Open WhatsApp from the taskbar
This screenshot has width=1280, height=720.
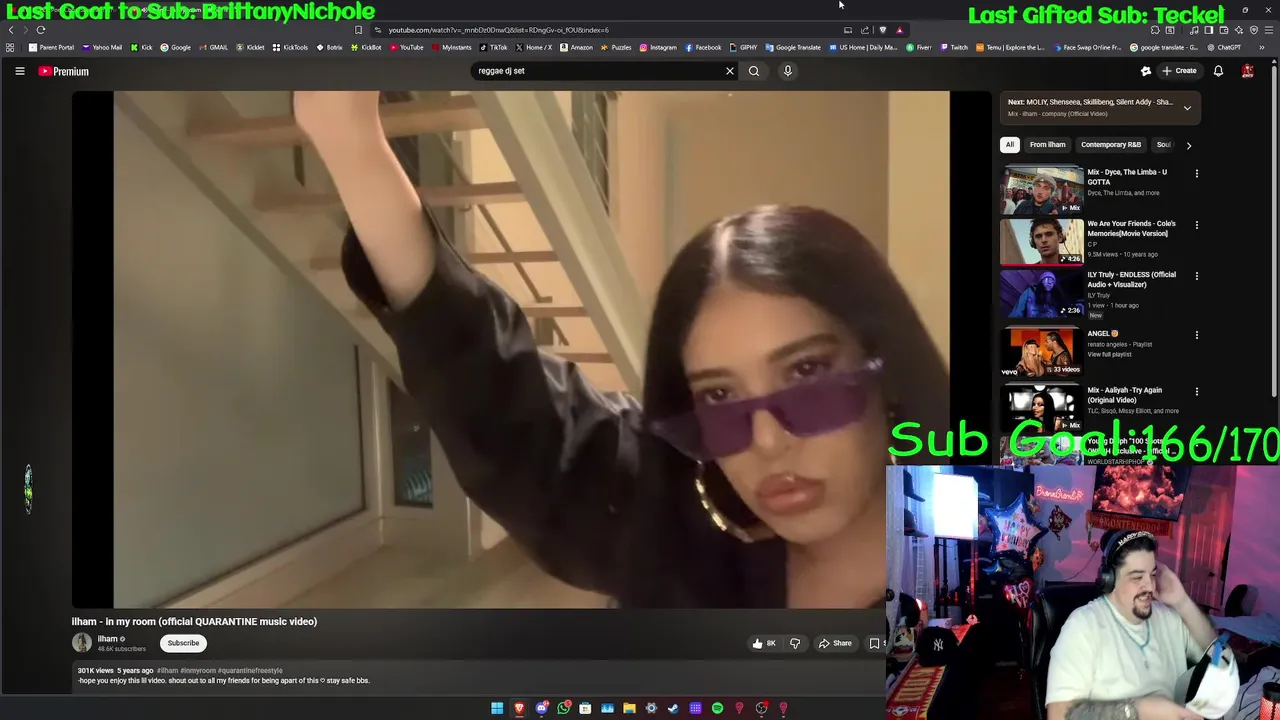pyautogui.click(x=563, y=708)
